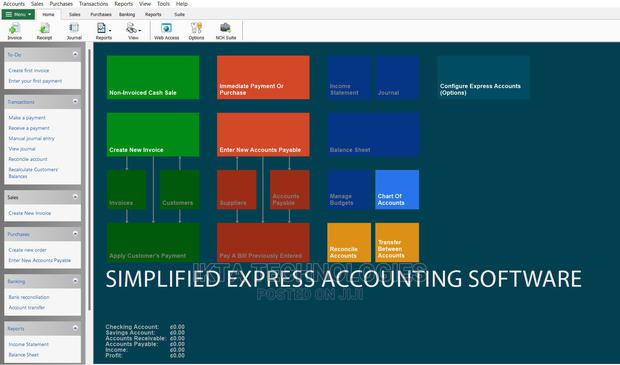Click the Create first invoice link
Image resolution: width=620 pixels, height=365 pixels.
click(29, 70)
